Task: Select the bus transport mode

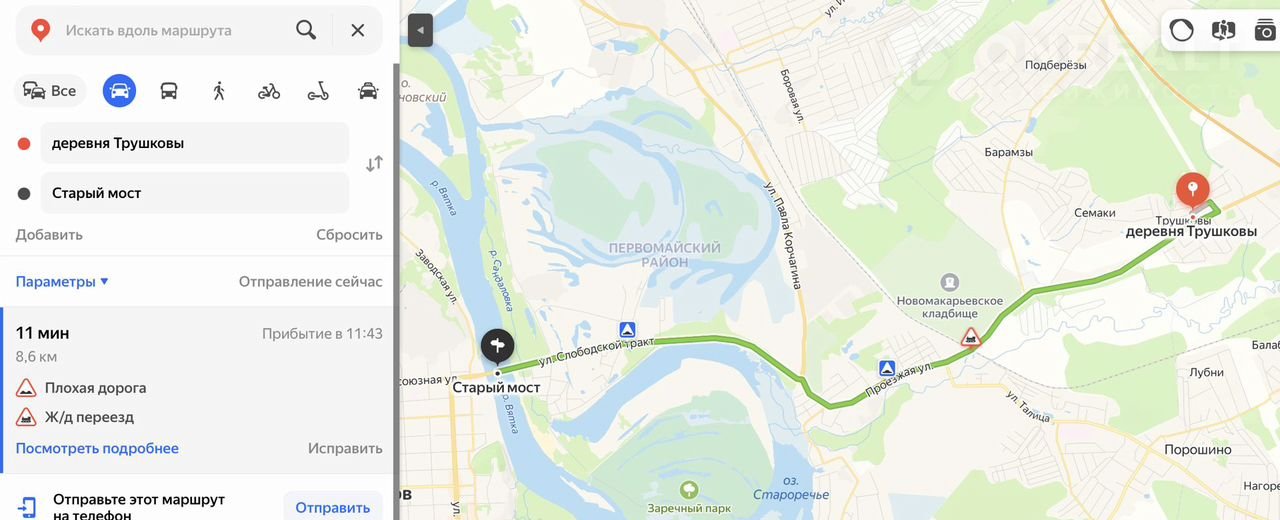Action: coord(169,91)
